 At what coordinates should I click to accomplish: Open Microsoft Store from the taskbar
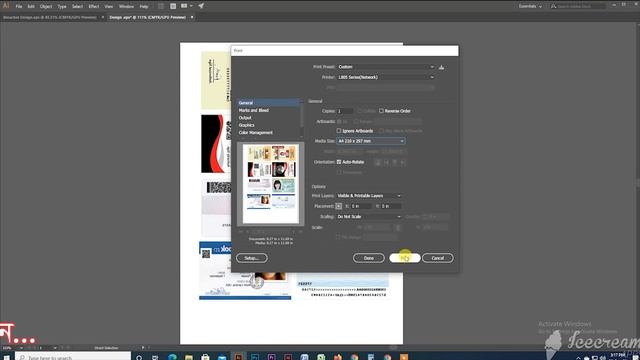coord(205,357)
